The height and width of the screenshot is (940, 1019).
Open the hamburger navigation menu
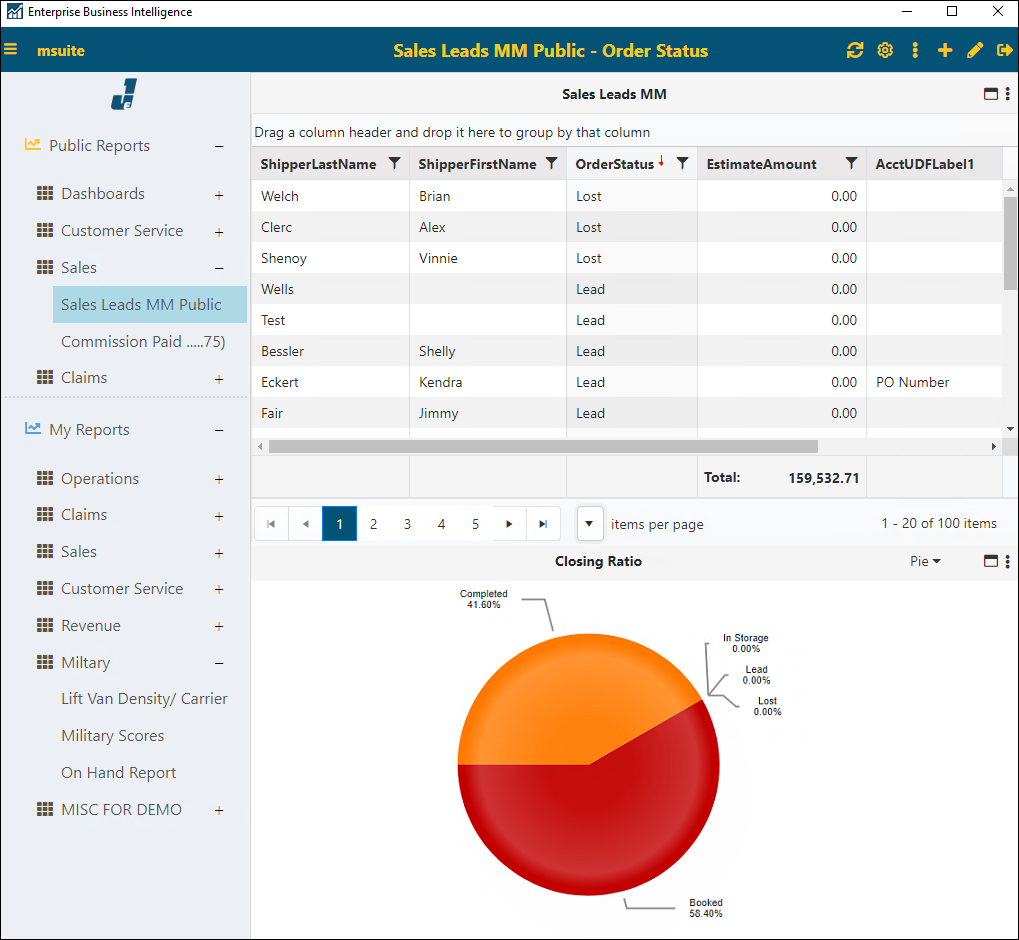pyautogui.click(x=13, y=50)
